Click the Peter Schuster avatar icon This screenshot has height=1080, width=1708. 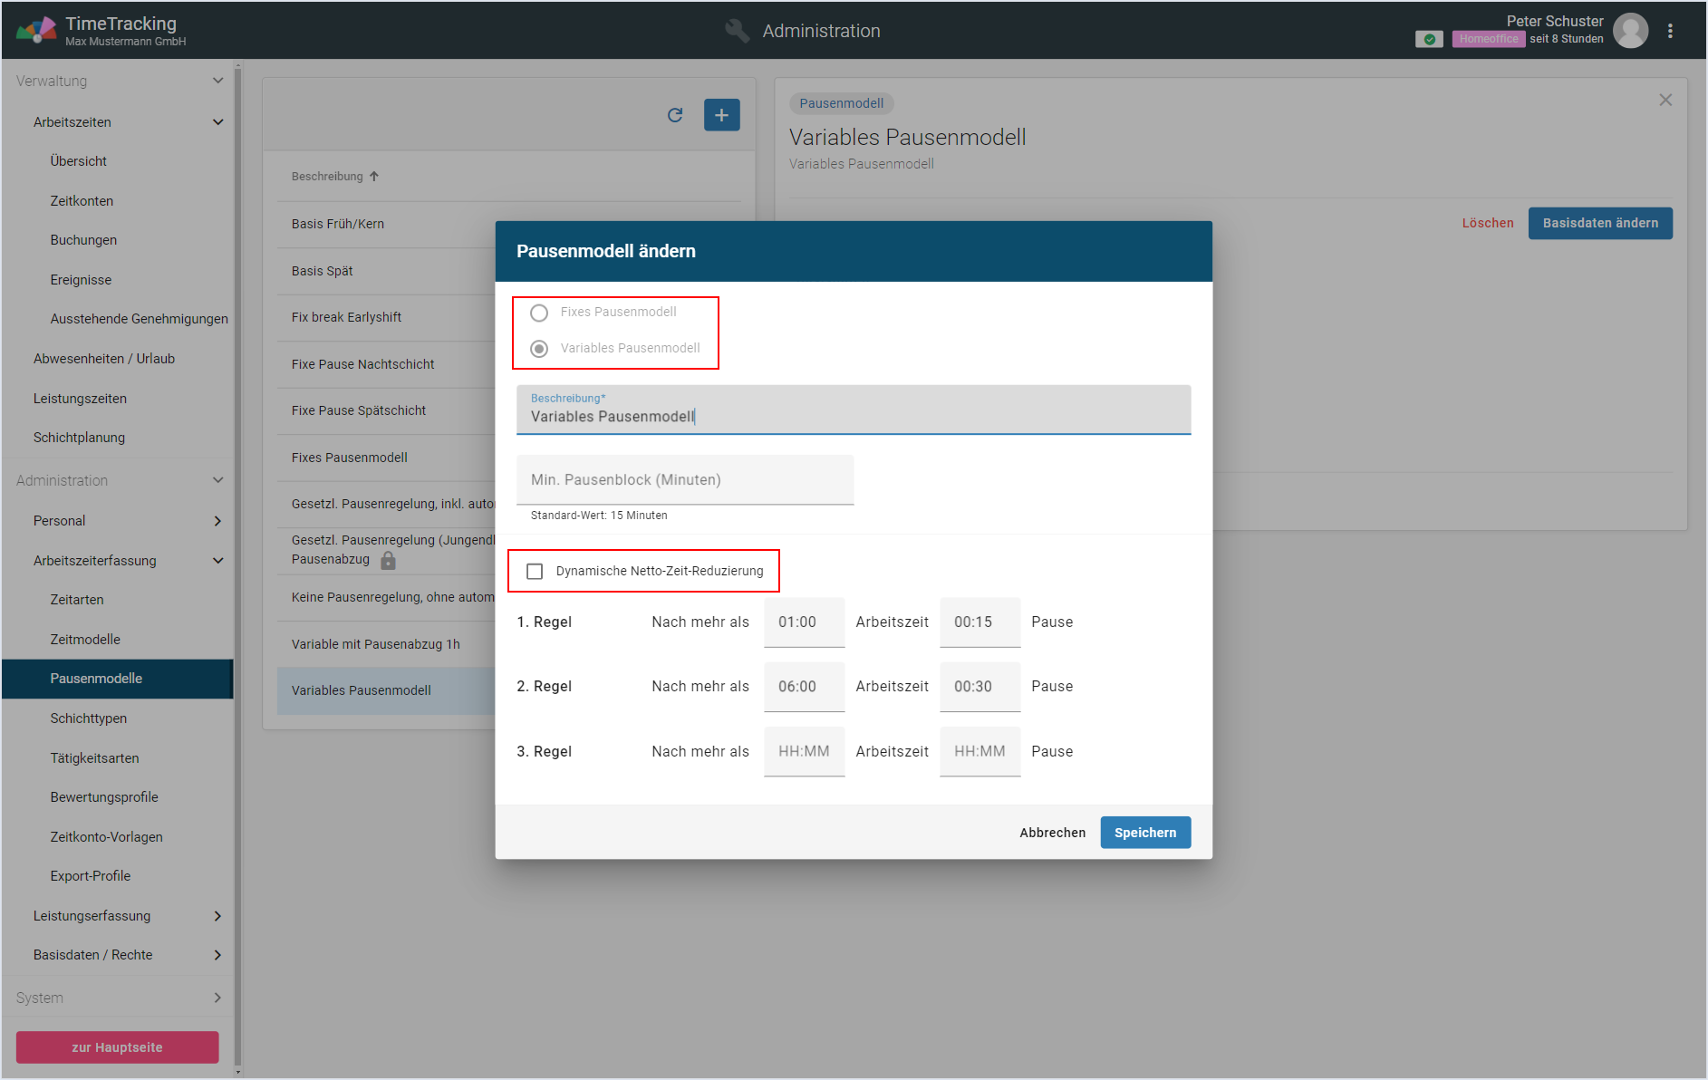1630,31
